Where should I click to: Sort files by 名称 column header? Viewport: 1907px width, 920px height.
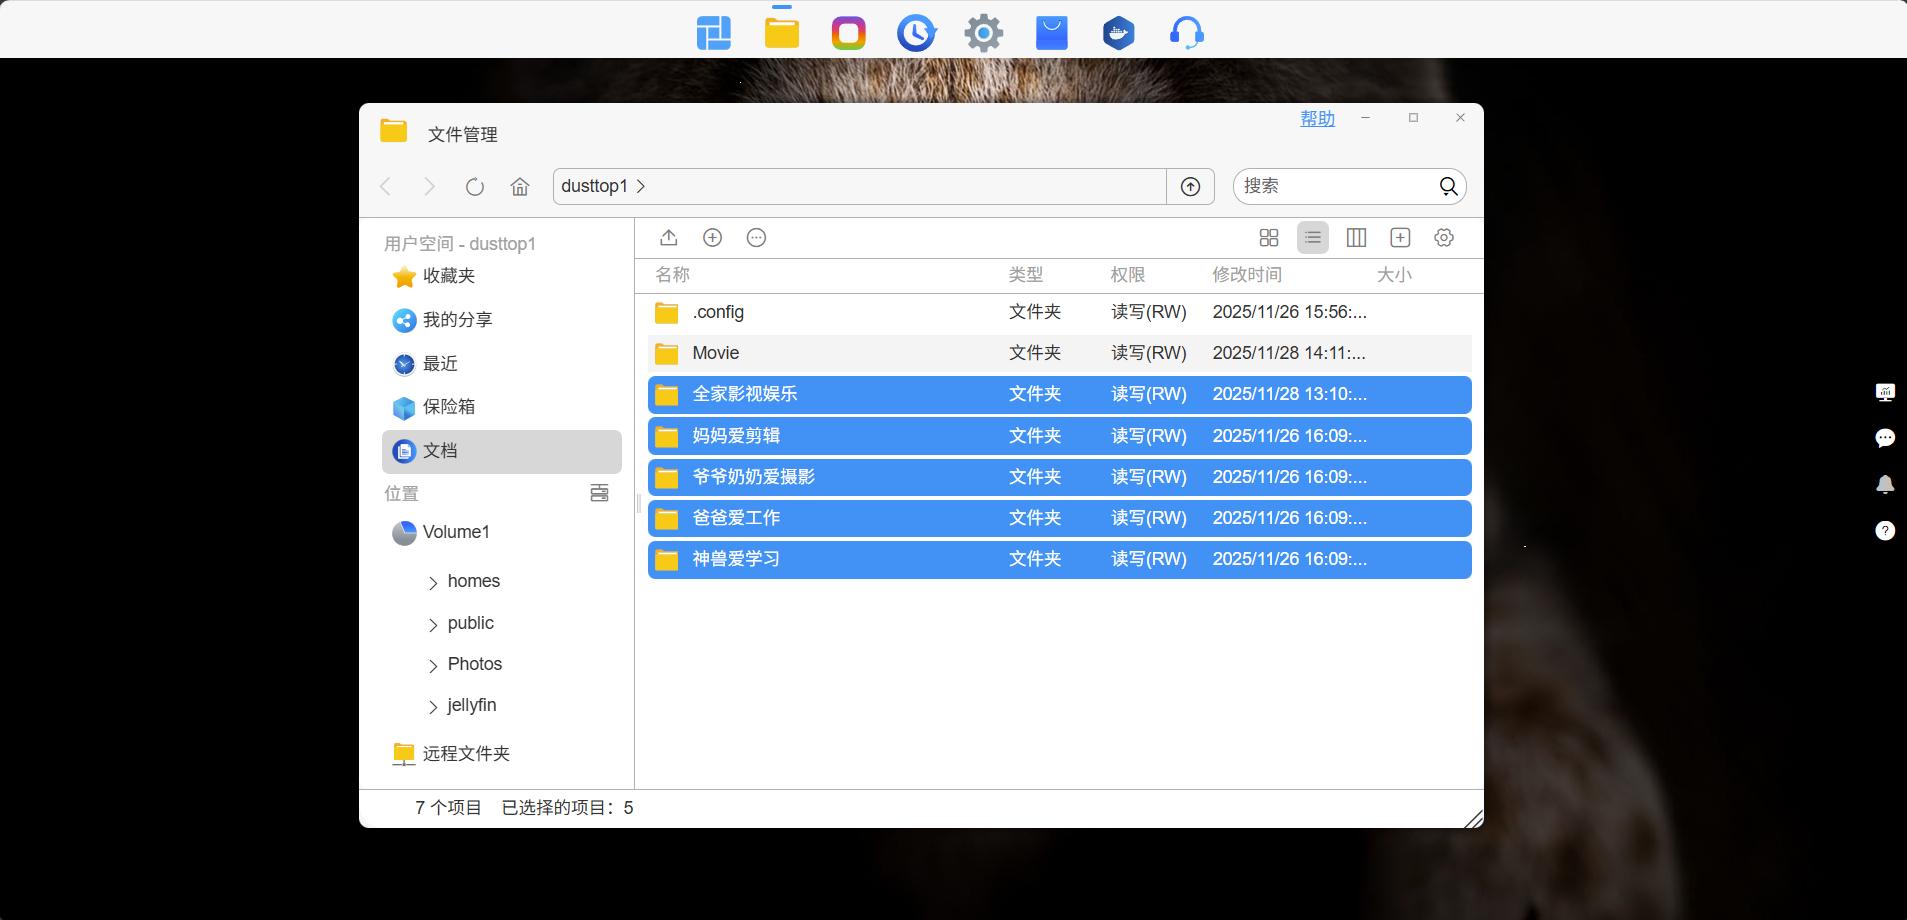672,274
